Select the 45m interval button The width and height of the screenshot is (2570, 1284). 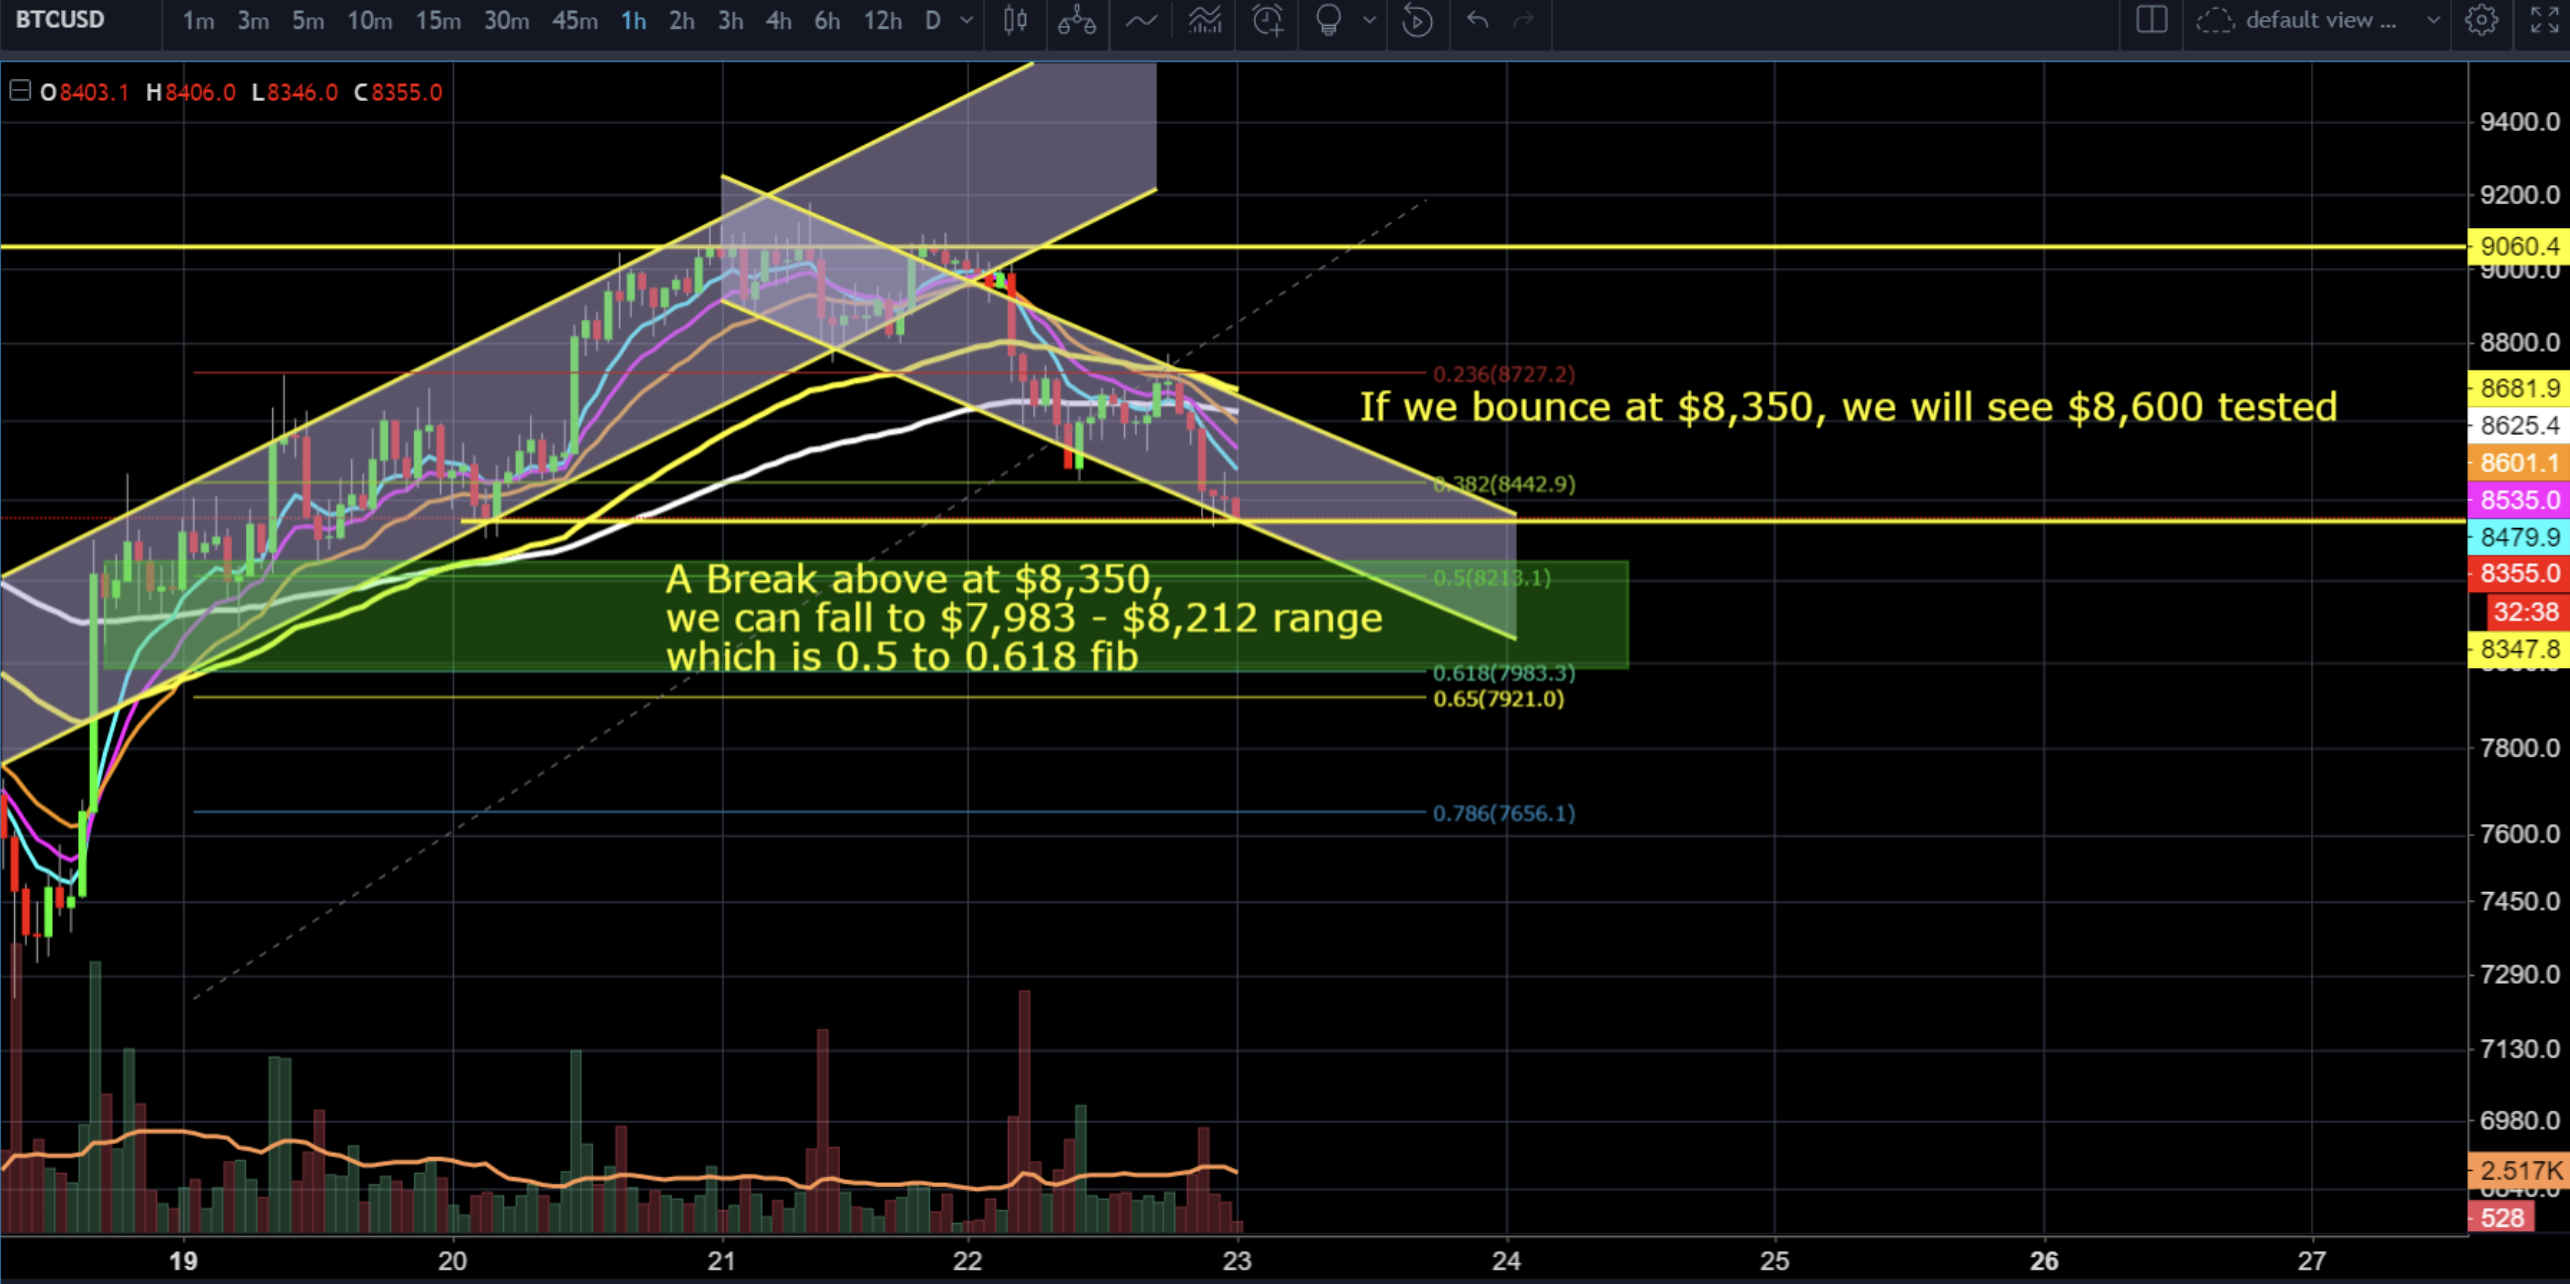pos(575,20)
